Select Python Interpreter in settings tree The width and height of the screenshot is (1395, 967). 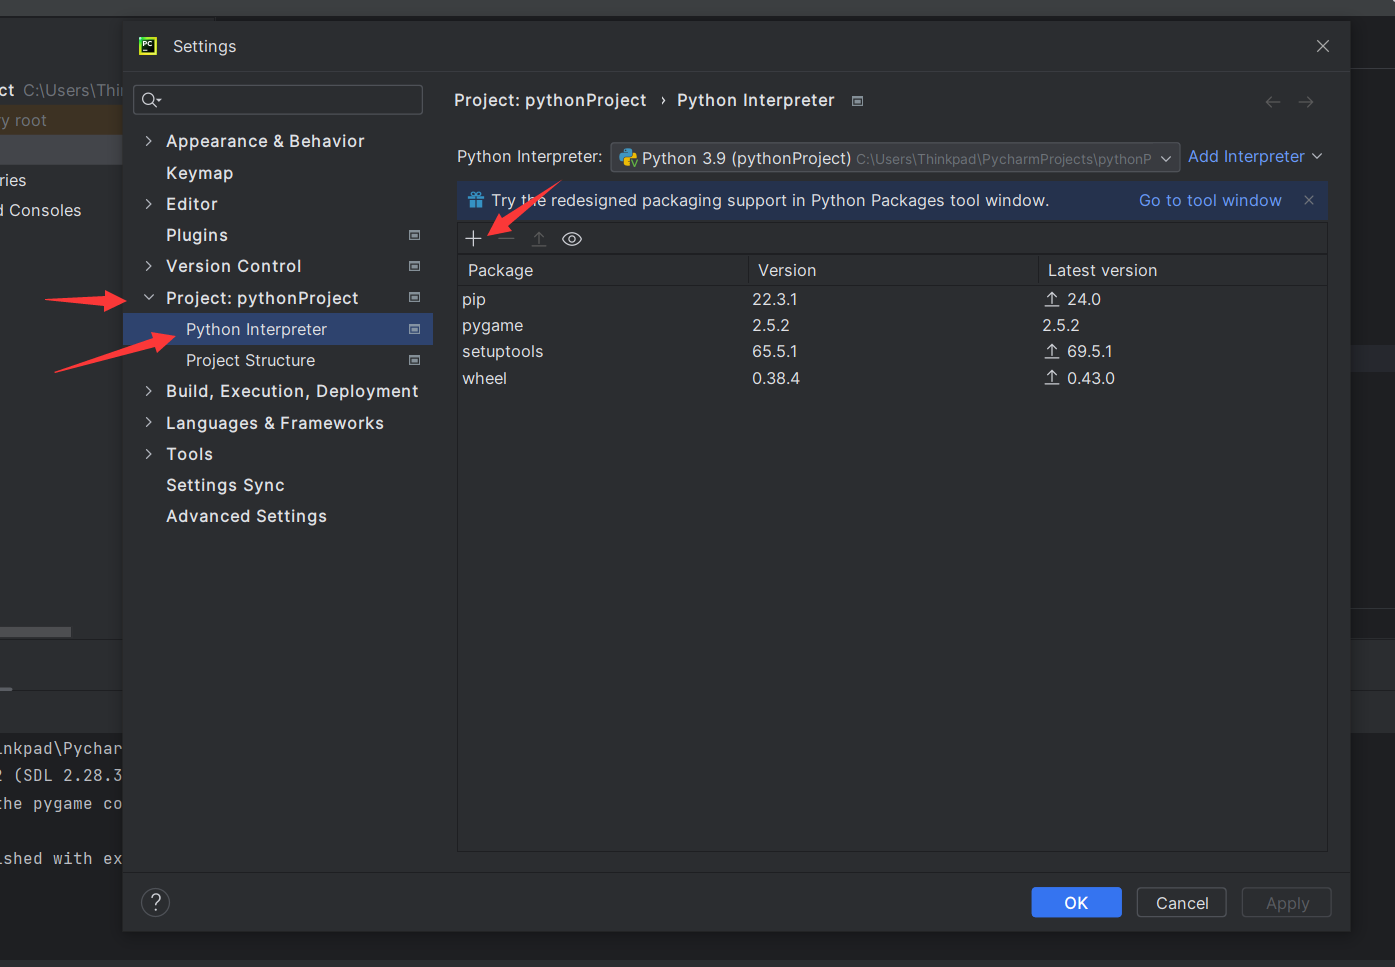click(x=278, y=329)
